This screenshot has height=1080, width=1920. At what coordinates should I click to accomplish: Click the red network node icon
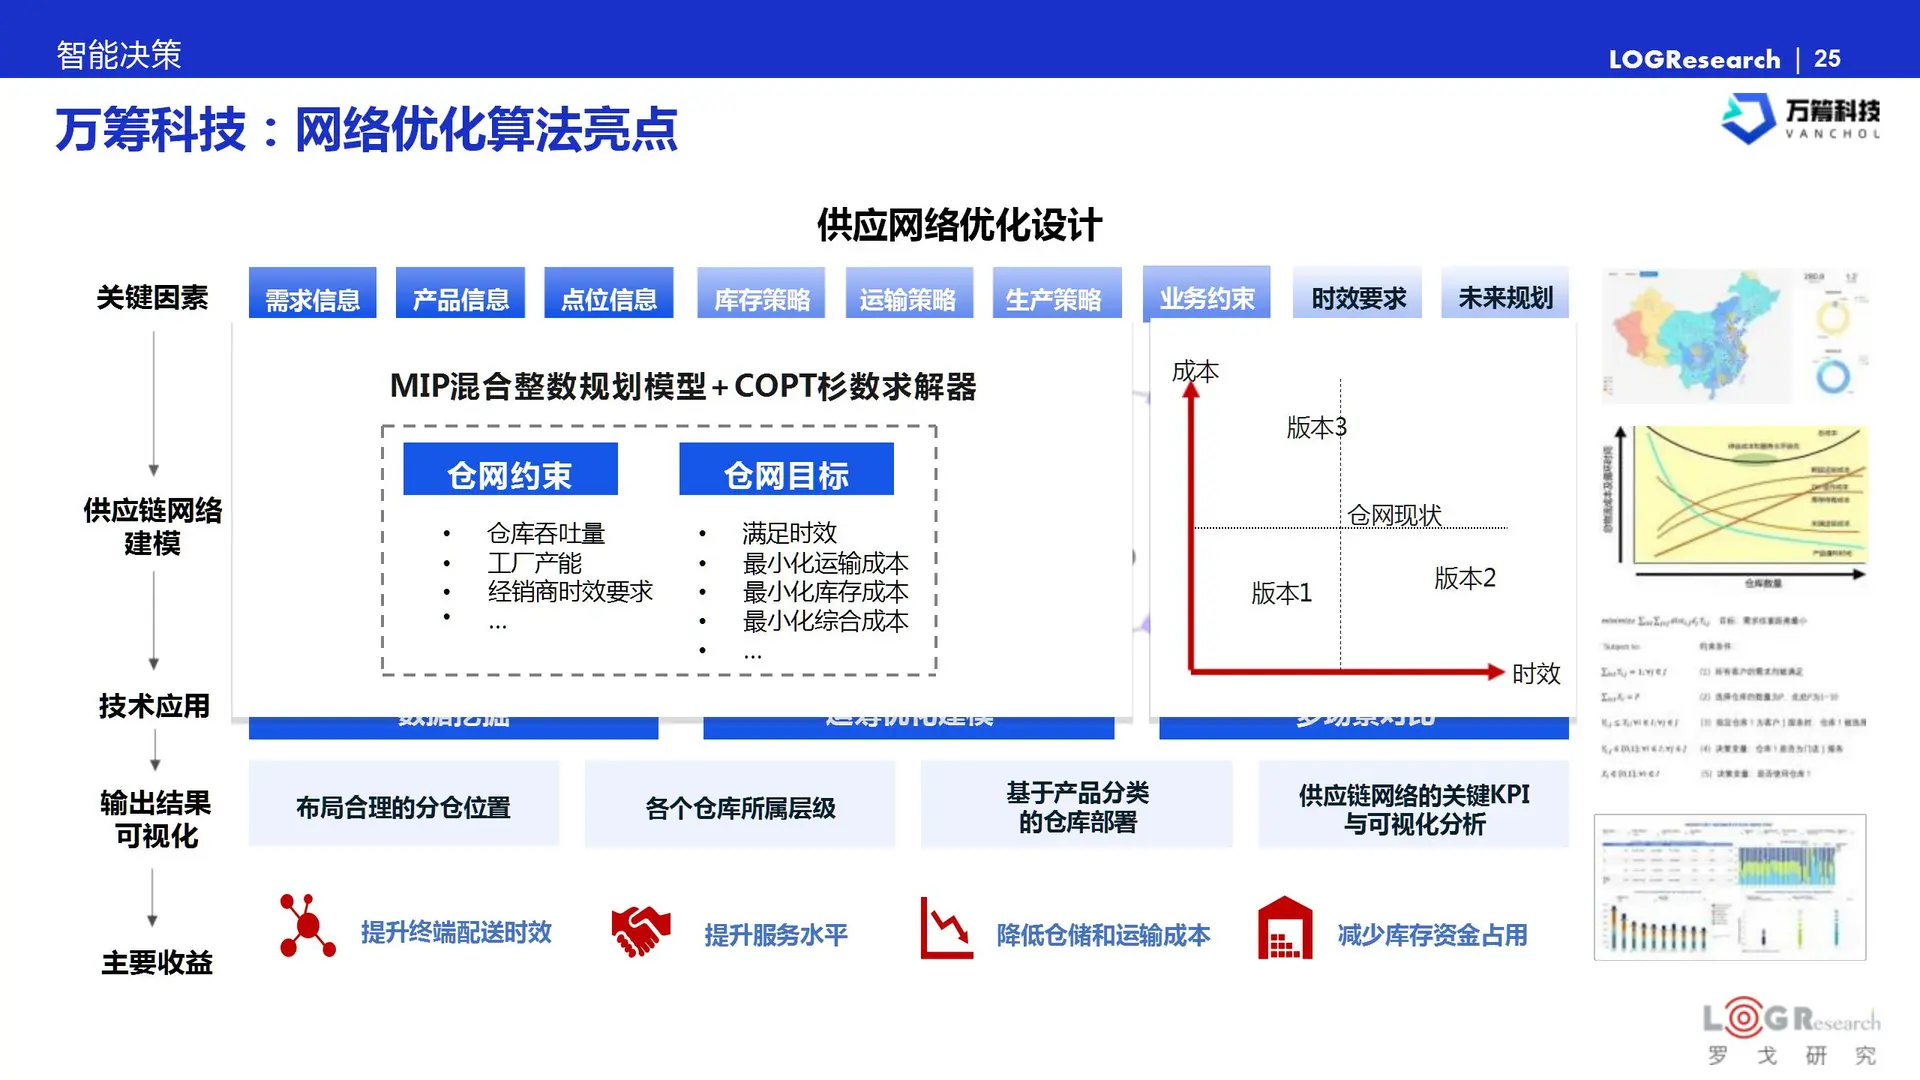307,926
